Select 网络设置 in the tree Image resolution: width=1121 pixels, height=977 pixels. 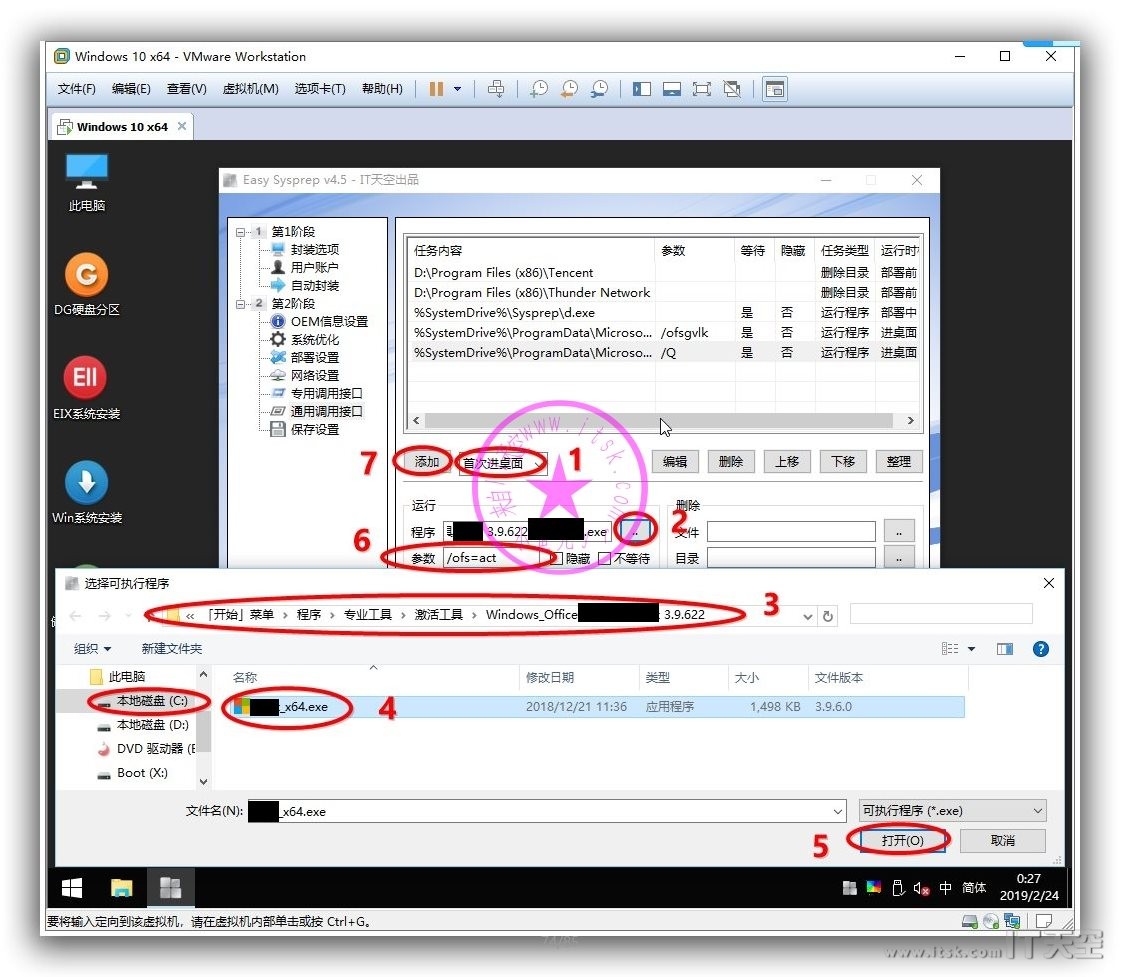click(x=315, y=375)
